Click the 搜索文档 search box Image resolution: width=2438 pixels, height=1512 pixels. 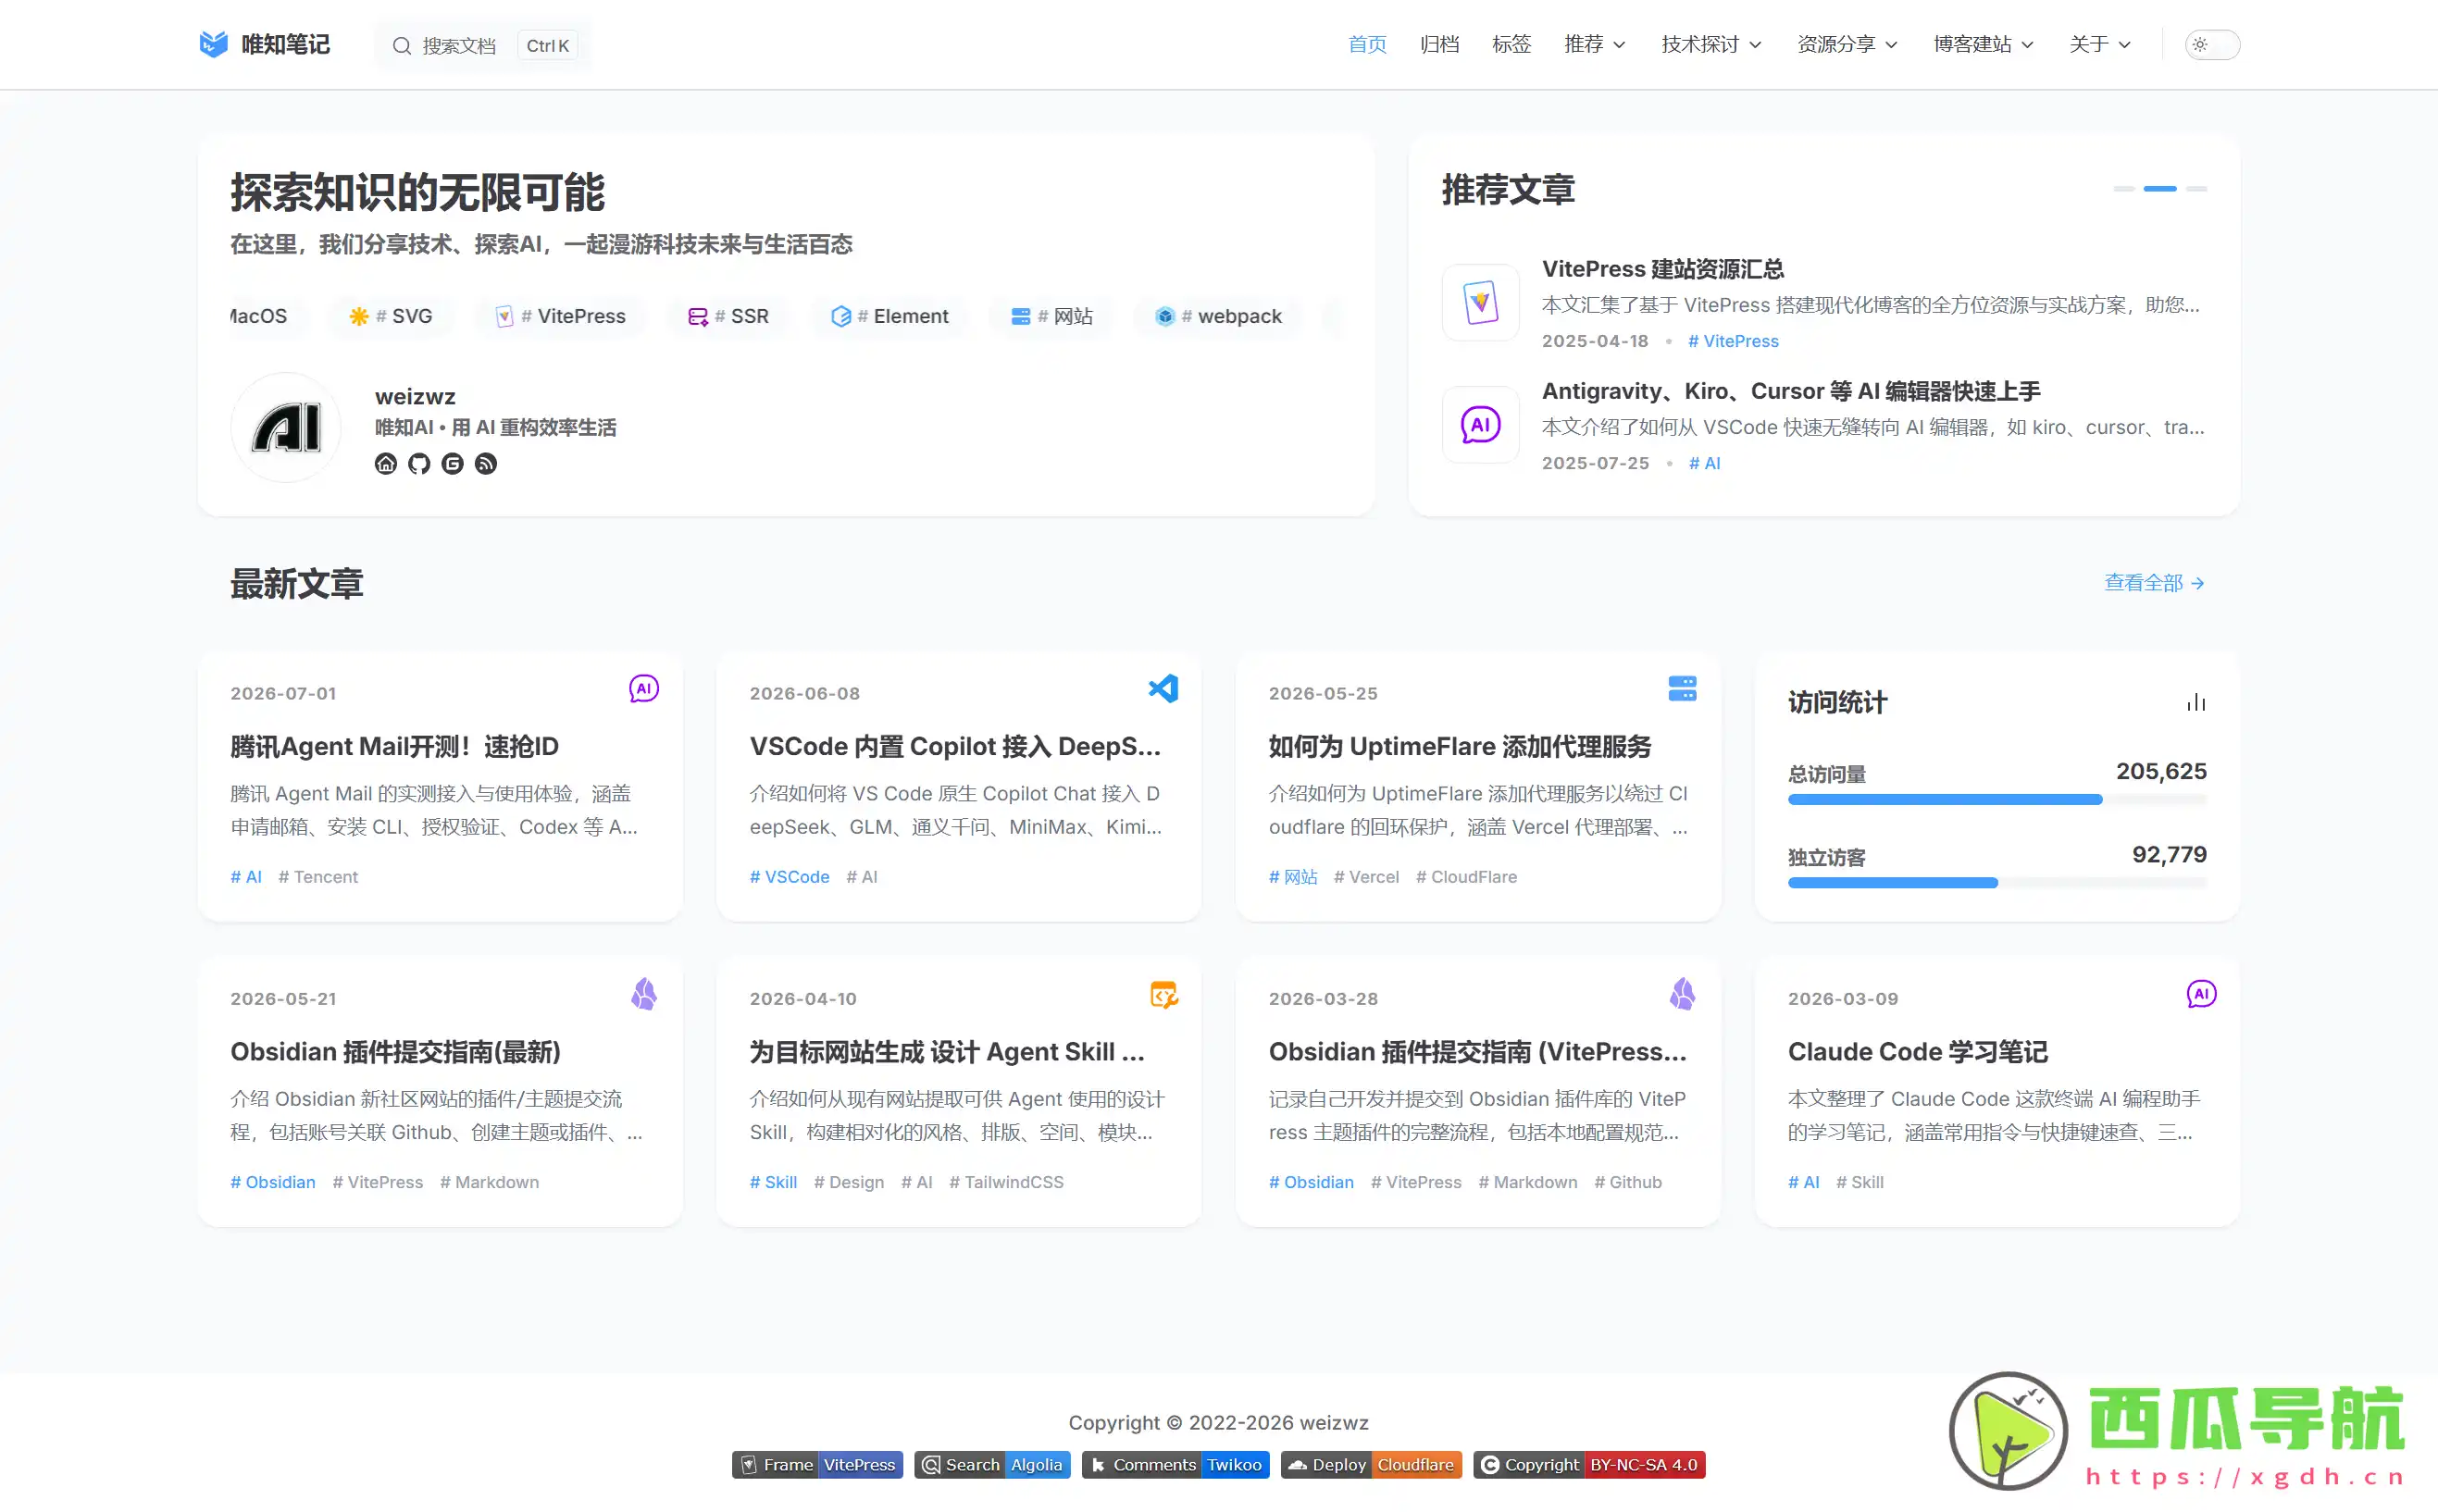(x=483, y=45)
